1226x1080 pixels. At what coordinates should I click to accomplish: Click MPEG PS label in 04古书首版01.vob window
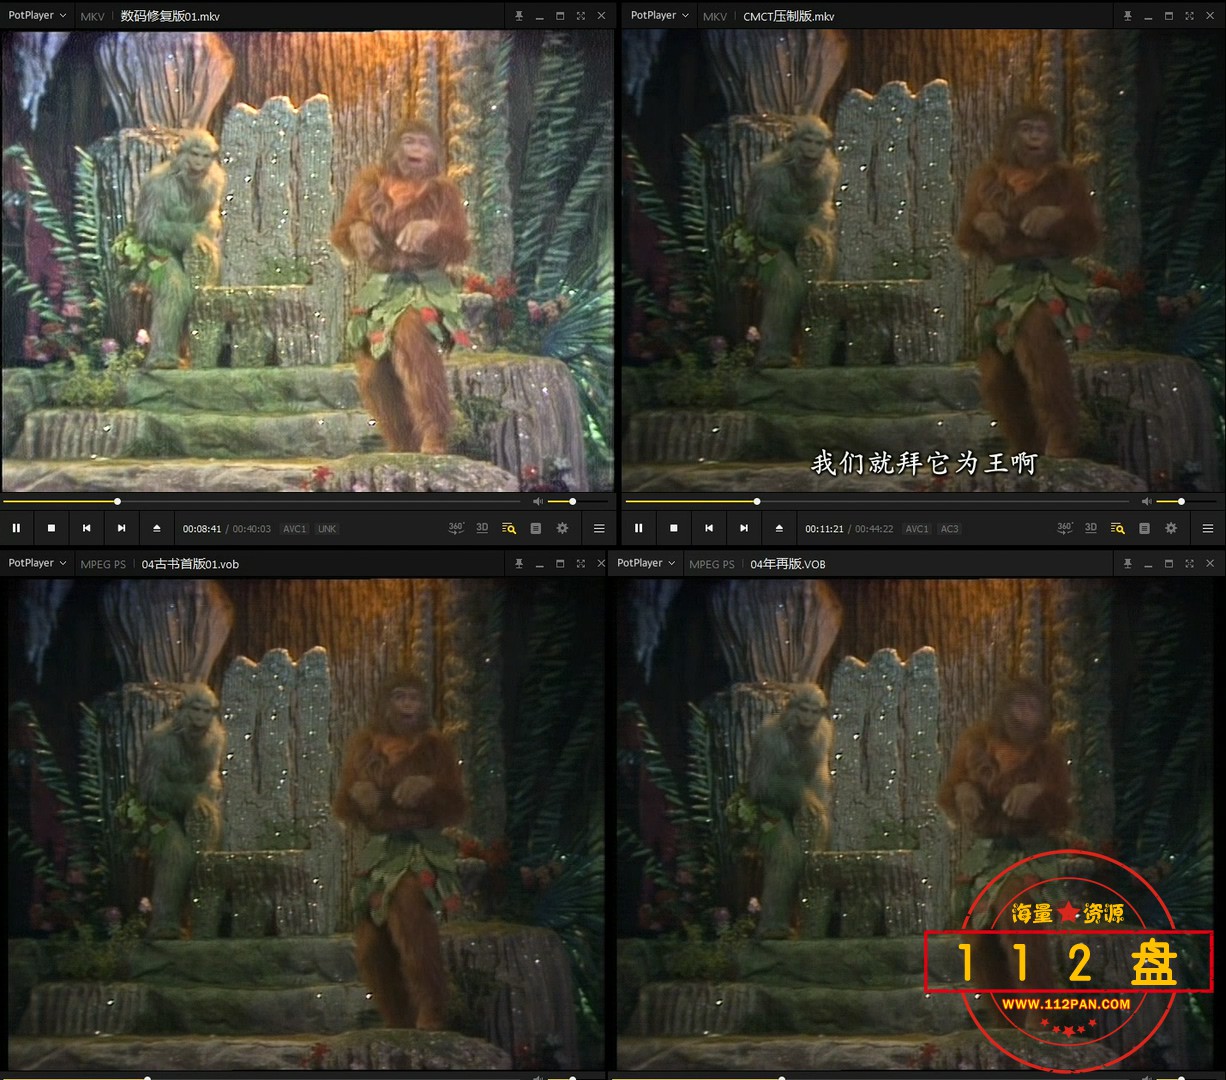tap(103, 564)
